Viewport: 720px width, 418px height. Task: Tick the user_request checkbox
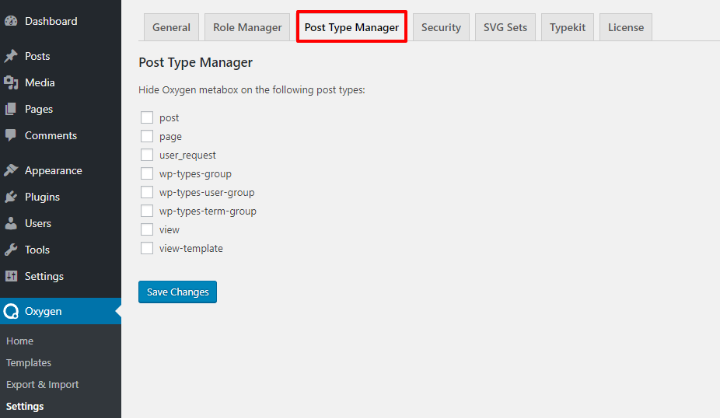pyautogui.click(x=147, y=155)
